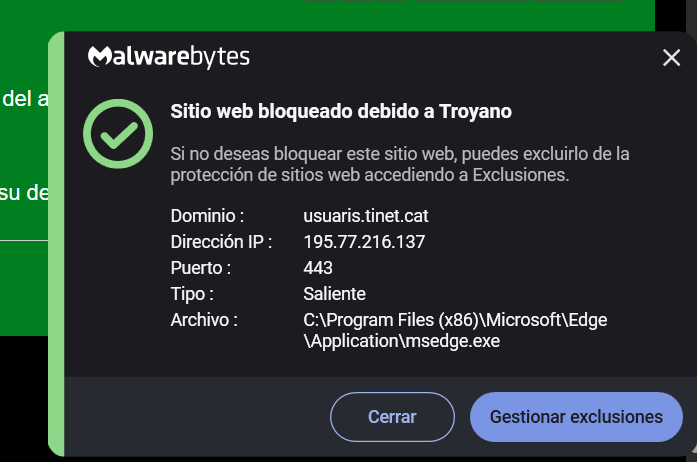Click the Malwarebytes logo in the header
The width and height of the screenshot is (697, 462).
click(169, 57)
